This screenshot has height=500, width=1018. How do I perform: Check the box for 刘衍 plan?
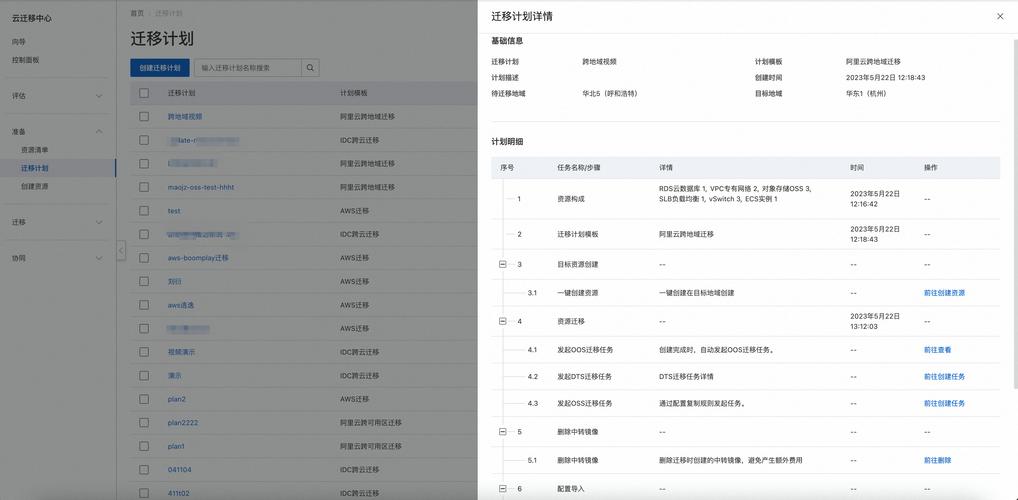click(144, 282)
